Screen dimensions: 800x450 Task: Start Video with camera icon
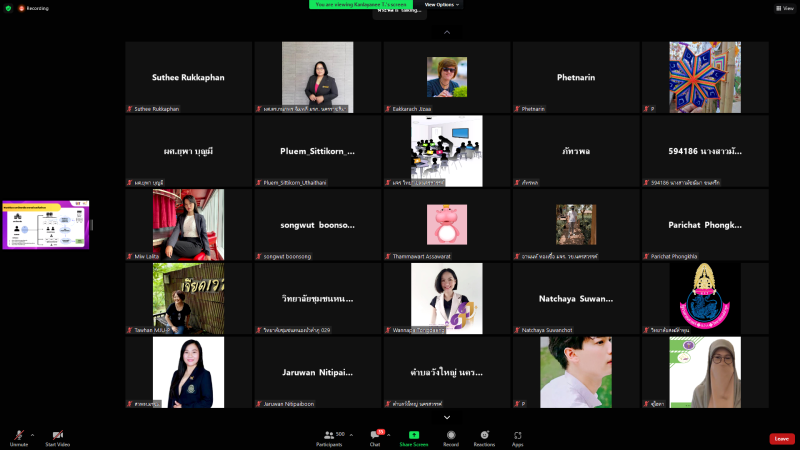tap(58, 435)
